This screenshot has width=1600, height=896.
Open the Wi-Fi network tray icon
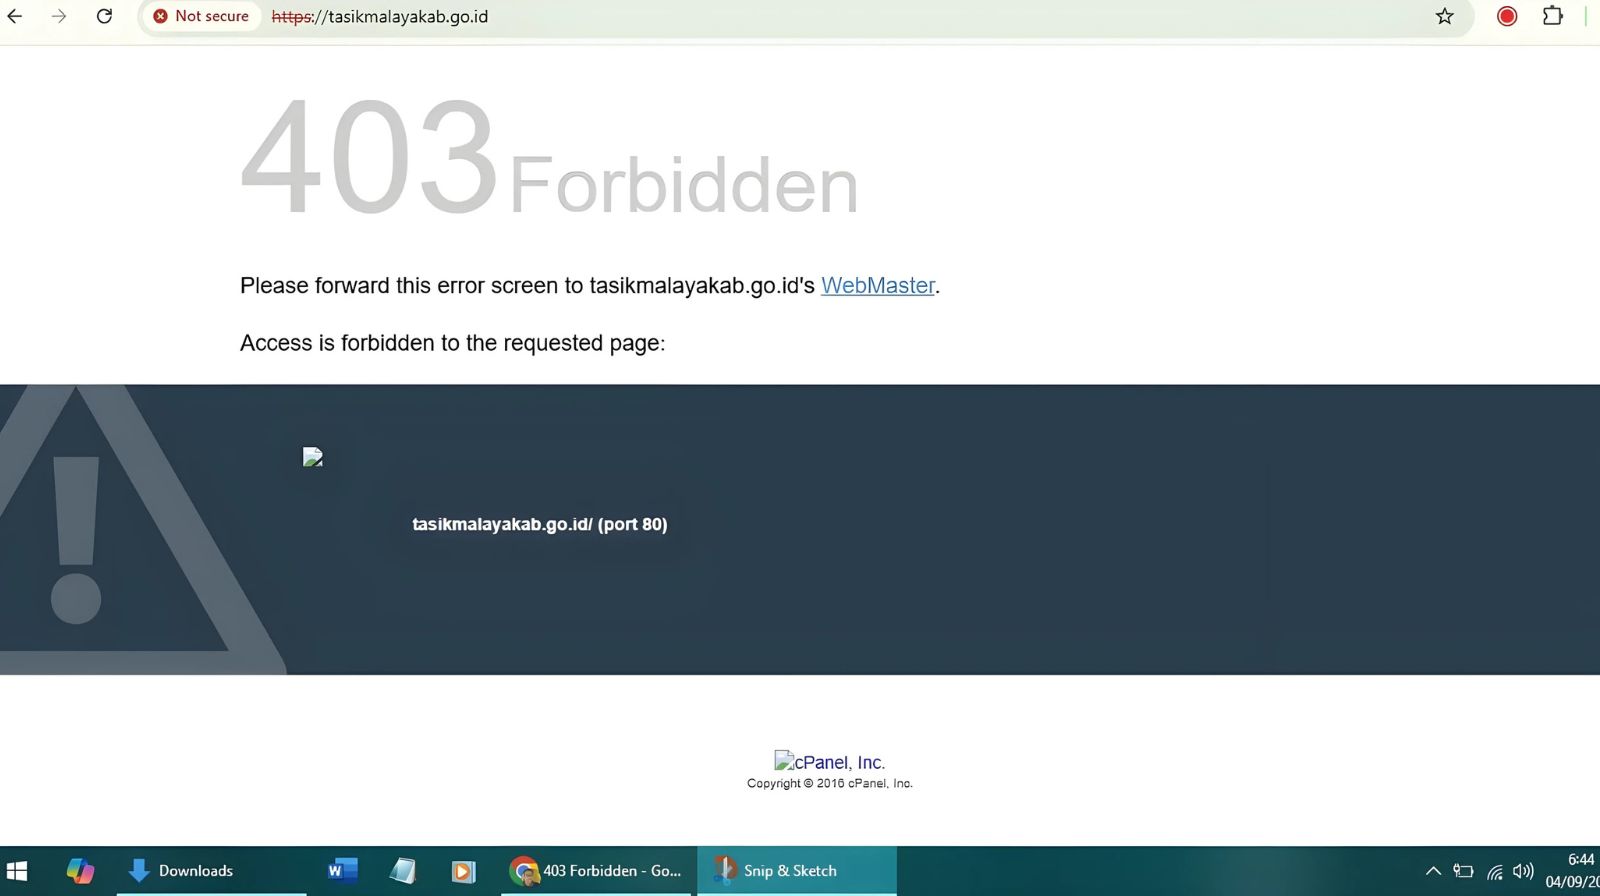1494,872
